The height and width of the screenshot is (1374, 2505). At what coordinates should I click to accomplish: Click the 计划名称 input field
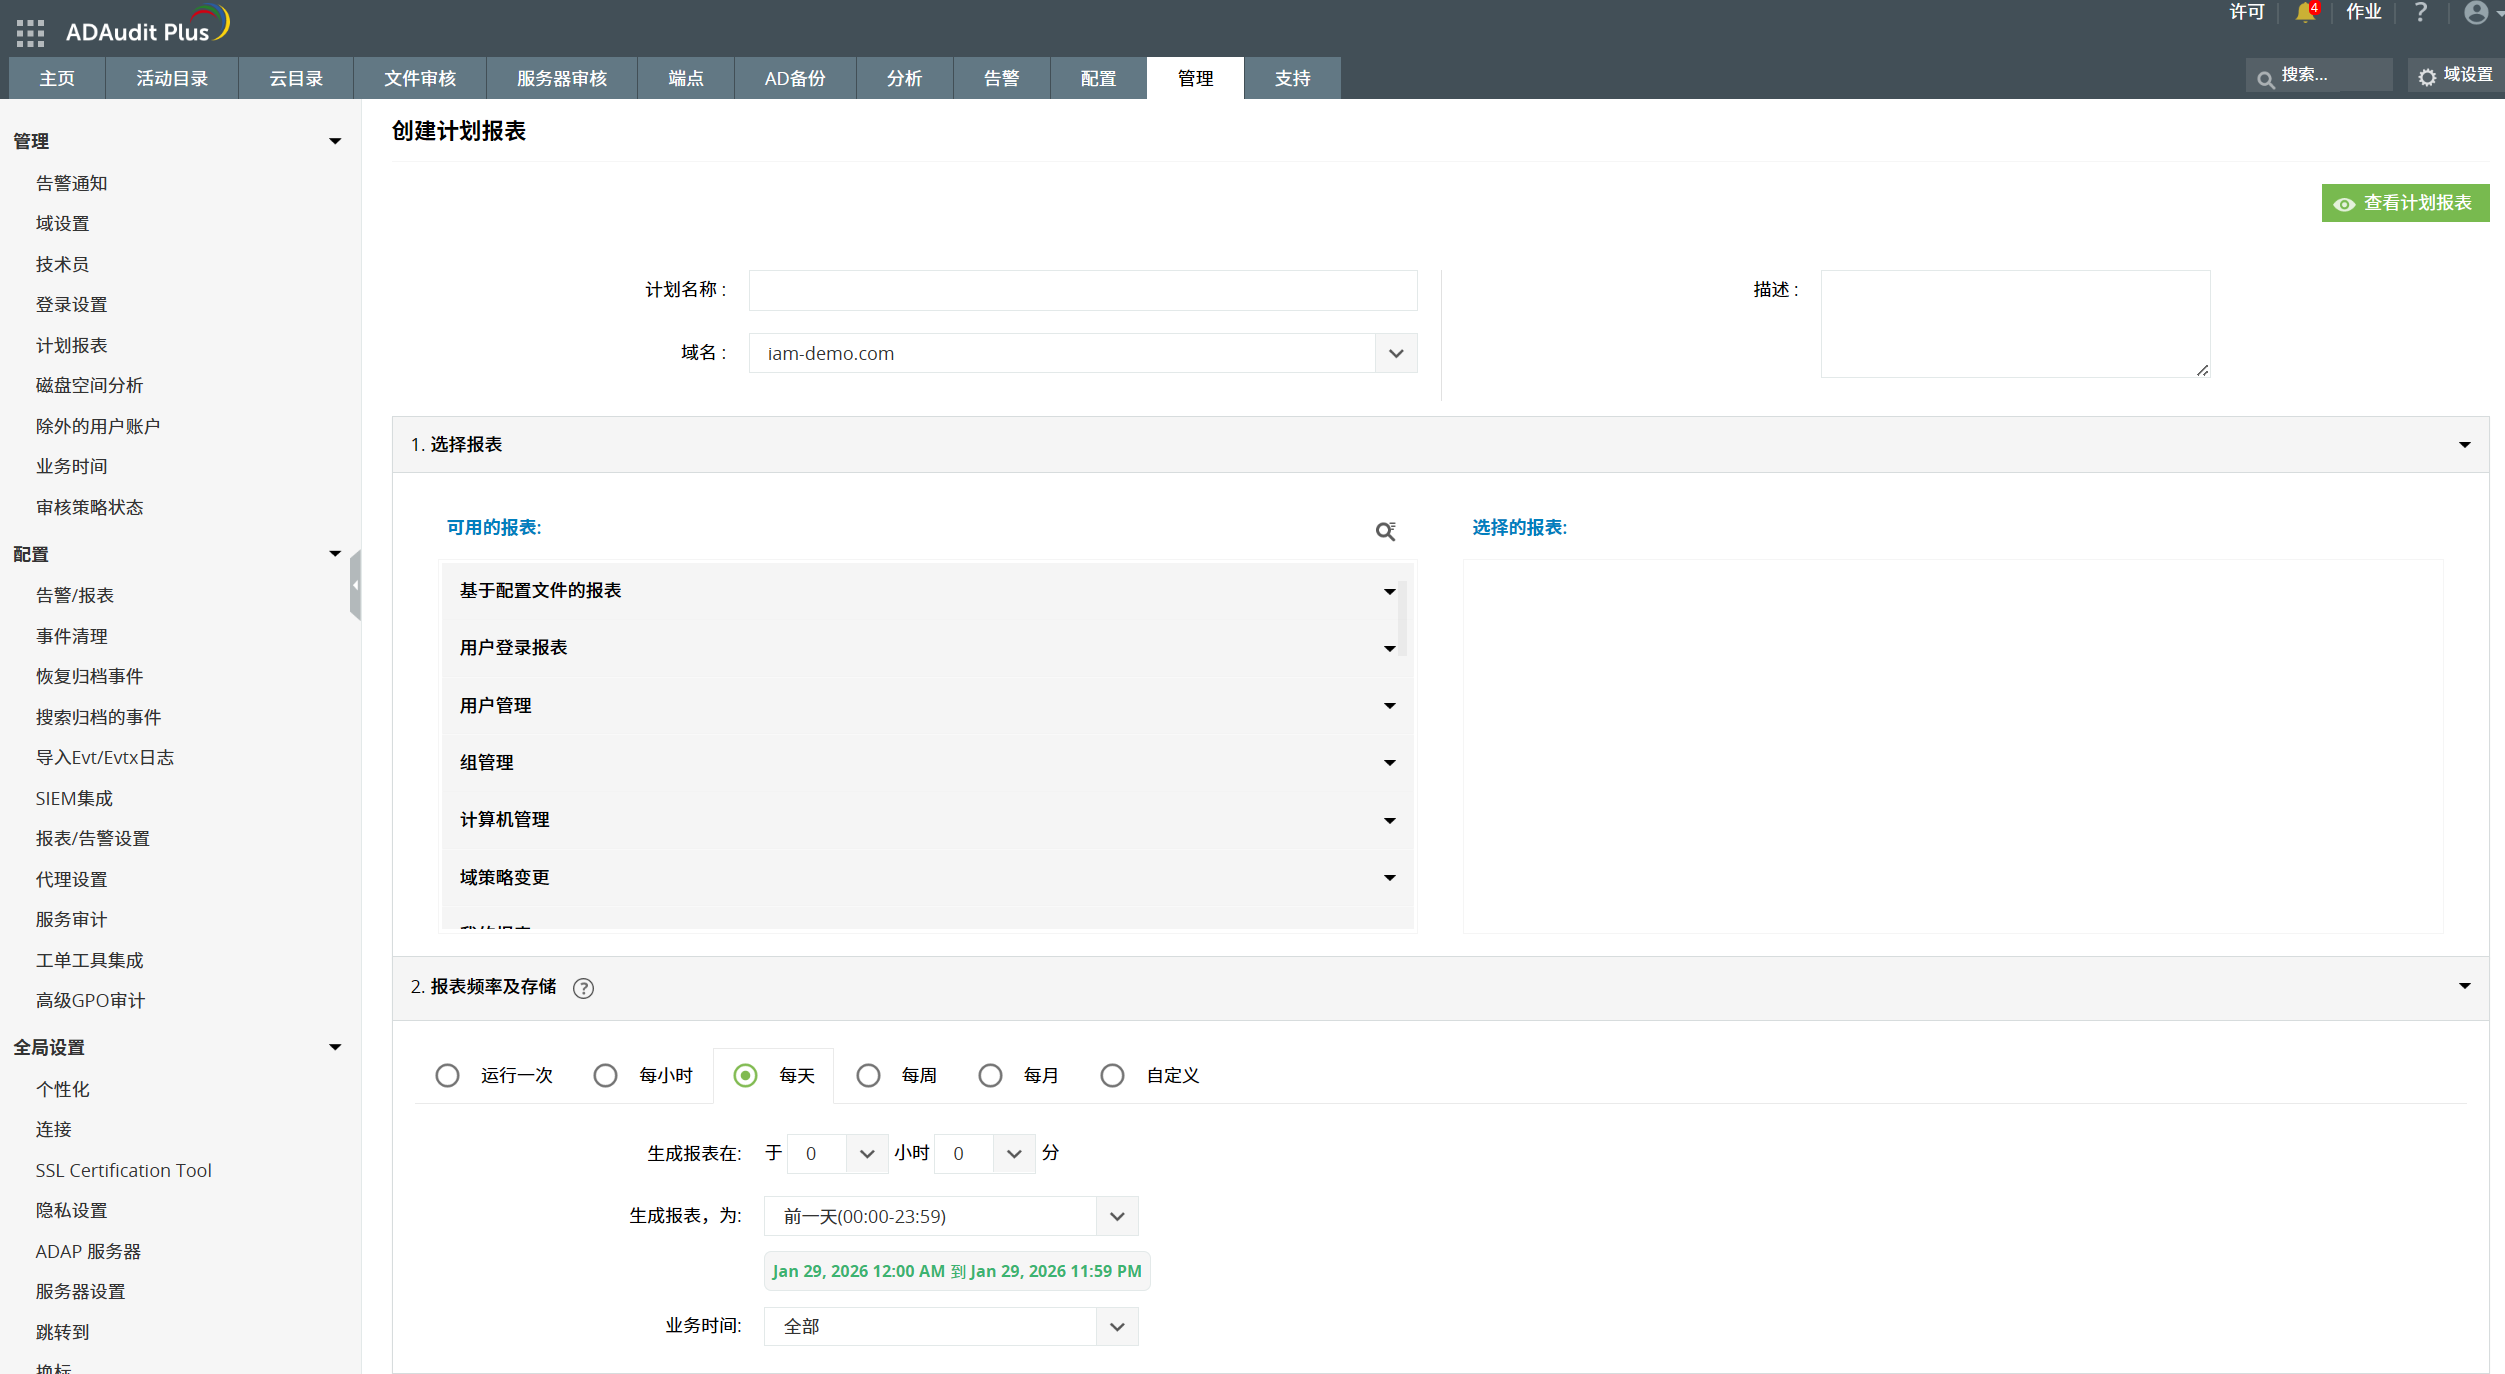(x=1082, y=290)
